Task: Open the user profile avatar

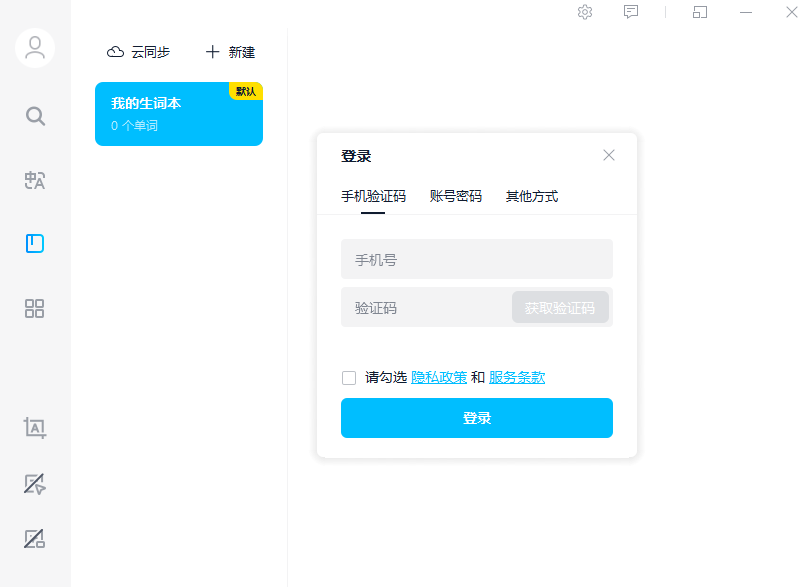Action: pyautogui.click(x=35, y=47)
